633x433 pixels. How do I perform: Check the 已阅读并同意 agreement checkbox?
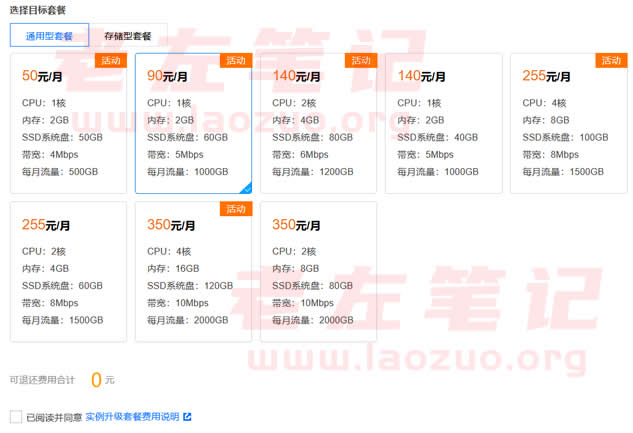(x=15, y=416)
